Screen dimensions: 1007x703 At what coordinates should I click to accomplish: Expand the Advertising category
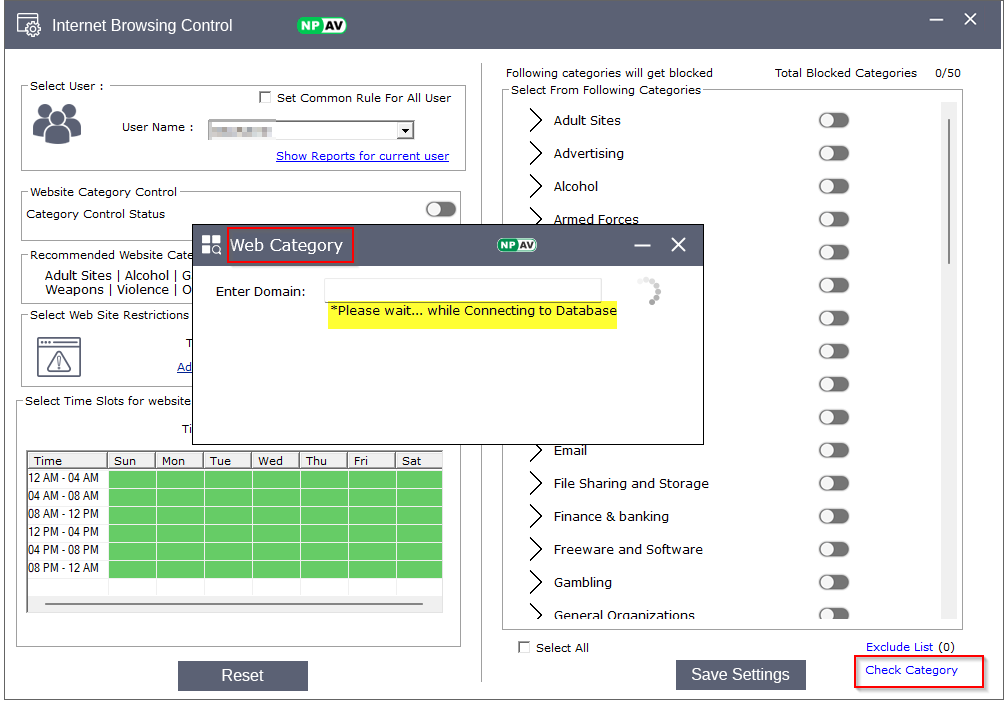click(535, 154)
